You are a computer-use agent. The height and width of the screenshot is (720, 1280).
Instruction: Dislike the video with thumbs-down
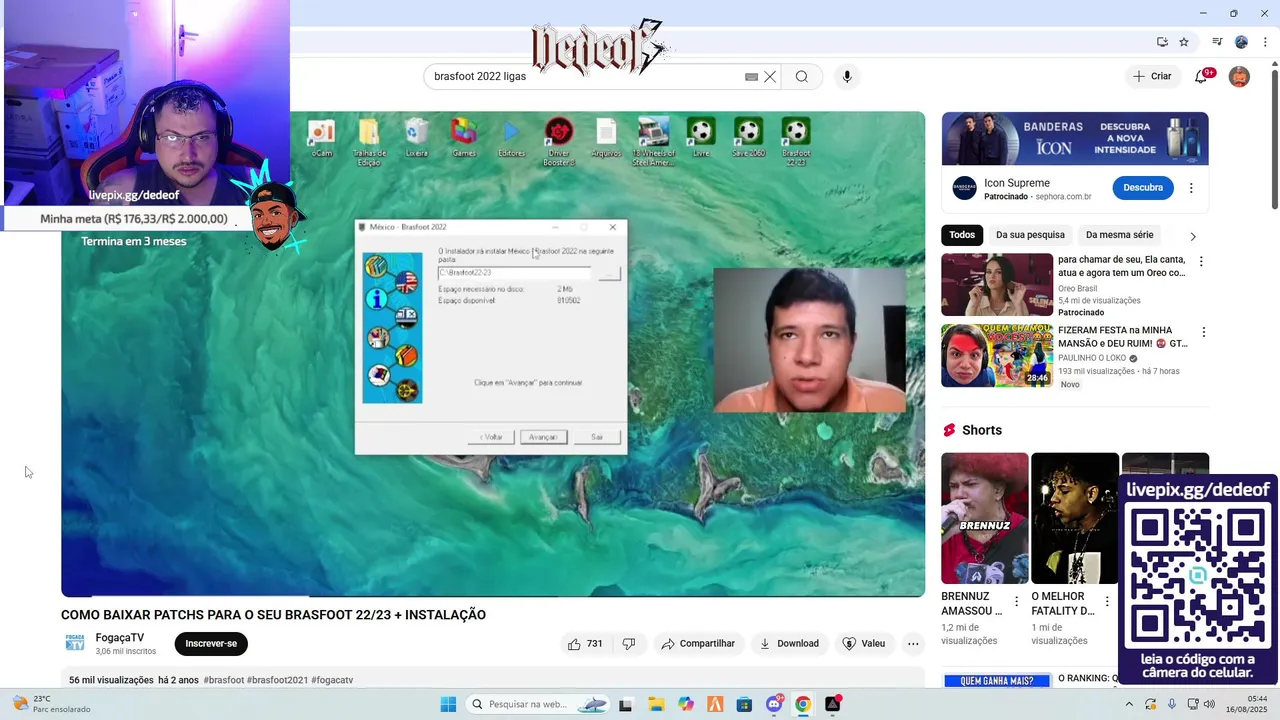629,644
